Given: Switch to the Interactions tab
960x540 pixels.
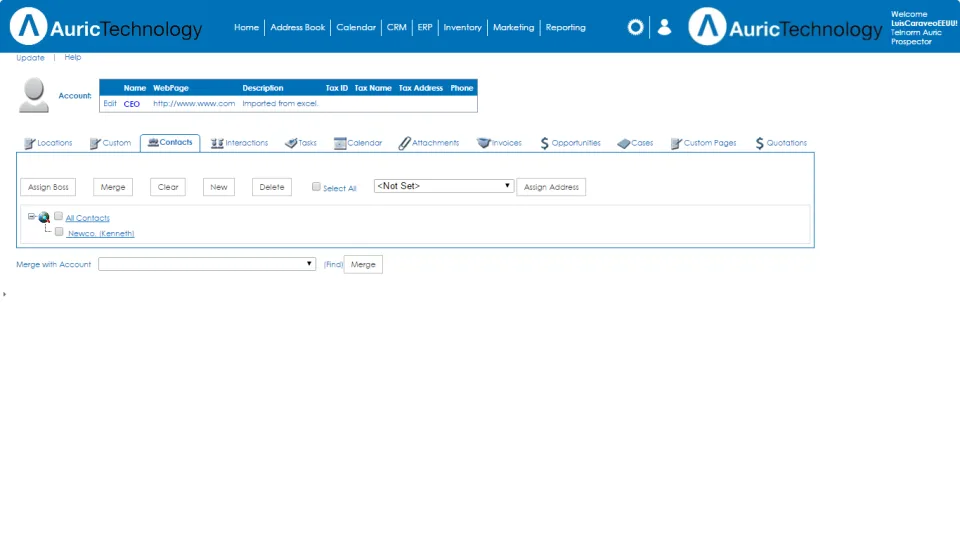Looking at the screenshot, I should (239, 143).
